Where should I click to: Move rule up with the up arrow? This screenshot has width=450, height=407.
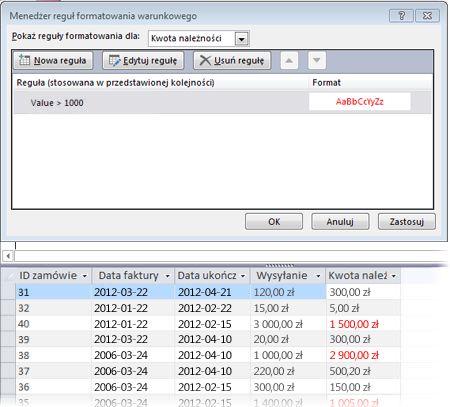coord(289,60)
